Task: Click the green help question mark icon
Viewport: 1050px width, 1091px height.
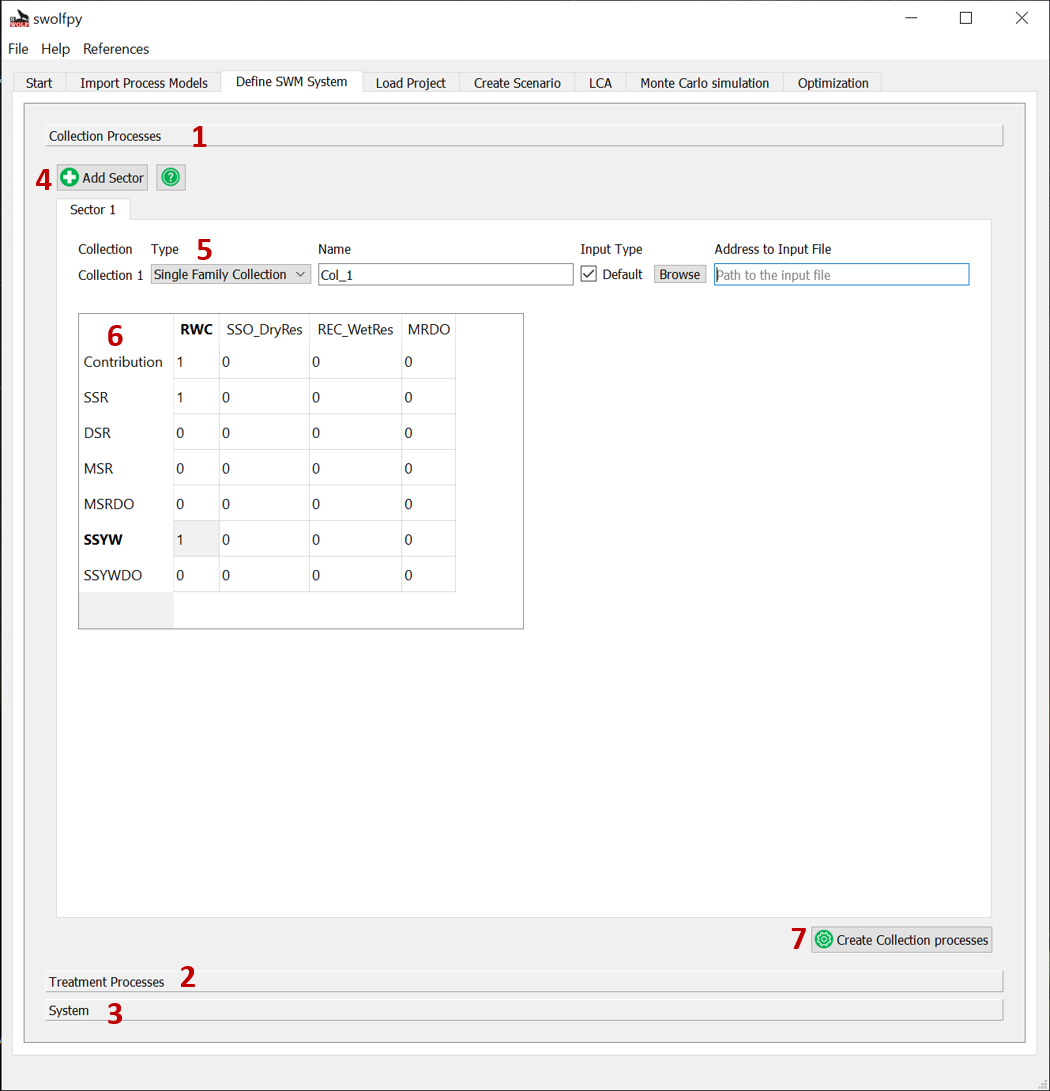Action: tap(170, 177)
